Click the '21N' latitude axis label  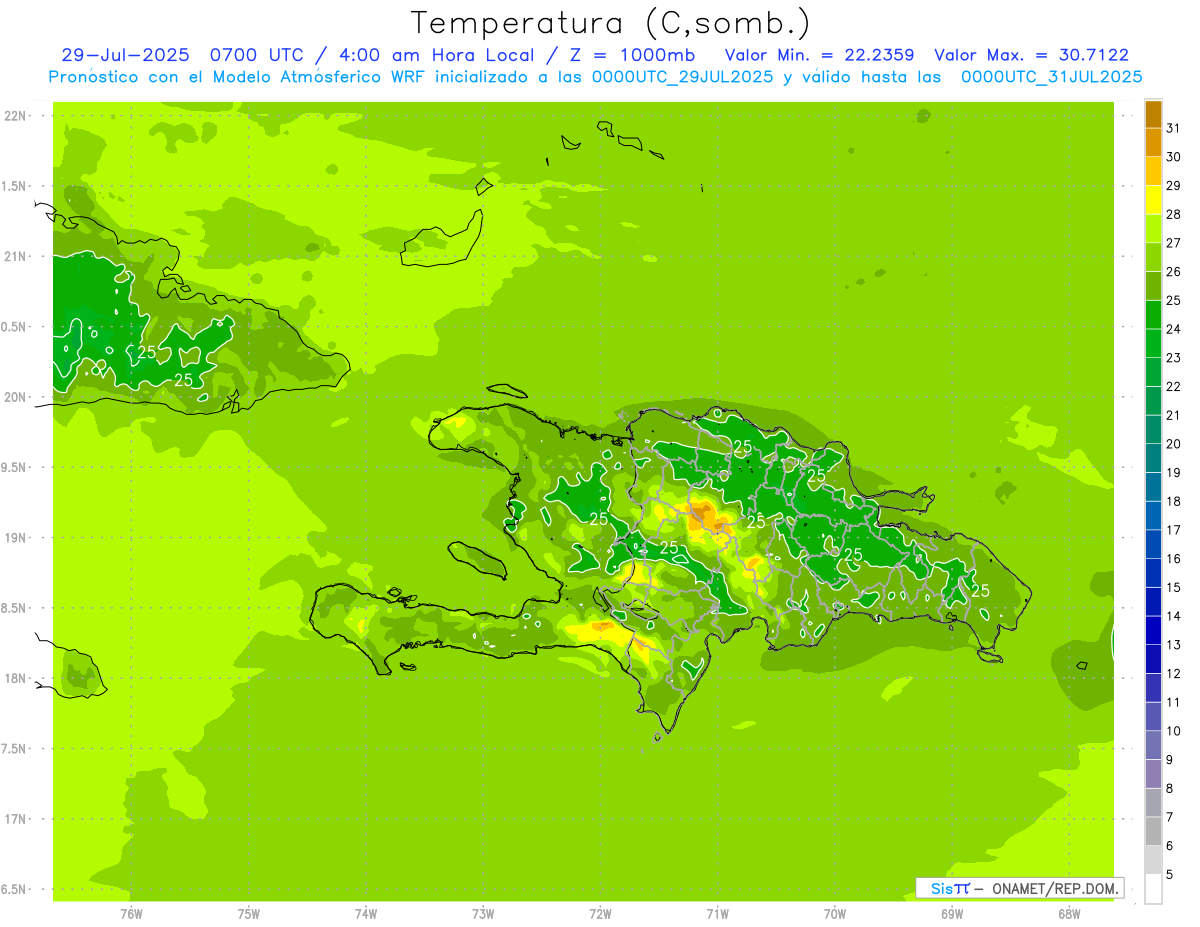click(15, 257)
